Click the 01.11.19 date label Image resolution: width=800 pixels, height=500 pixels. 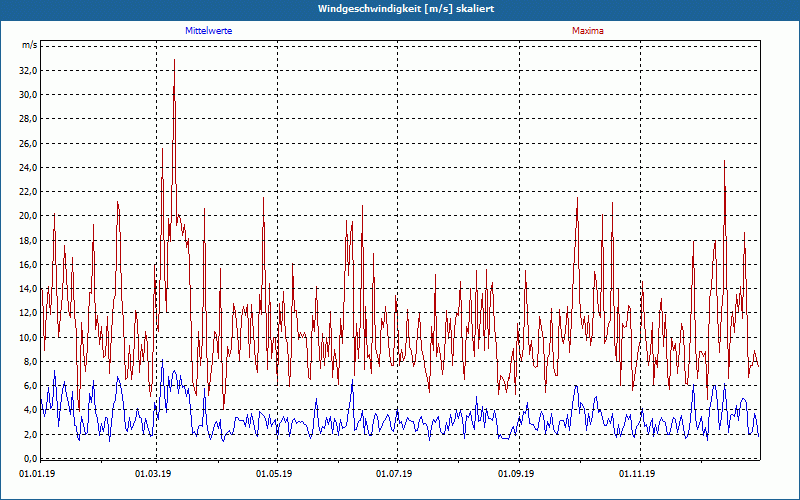tap(637, 474)
